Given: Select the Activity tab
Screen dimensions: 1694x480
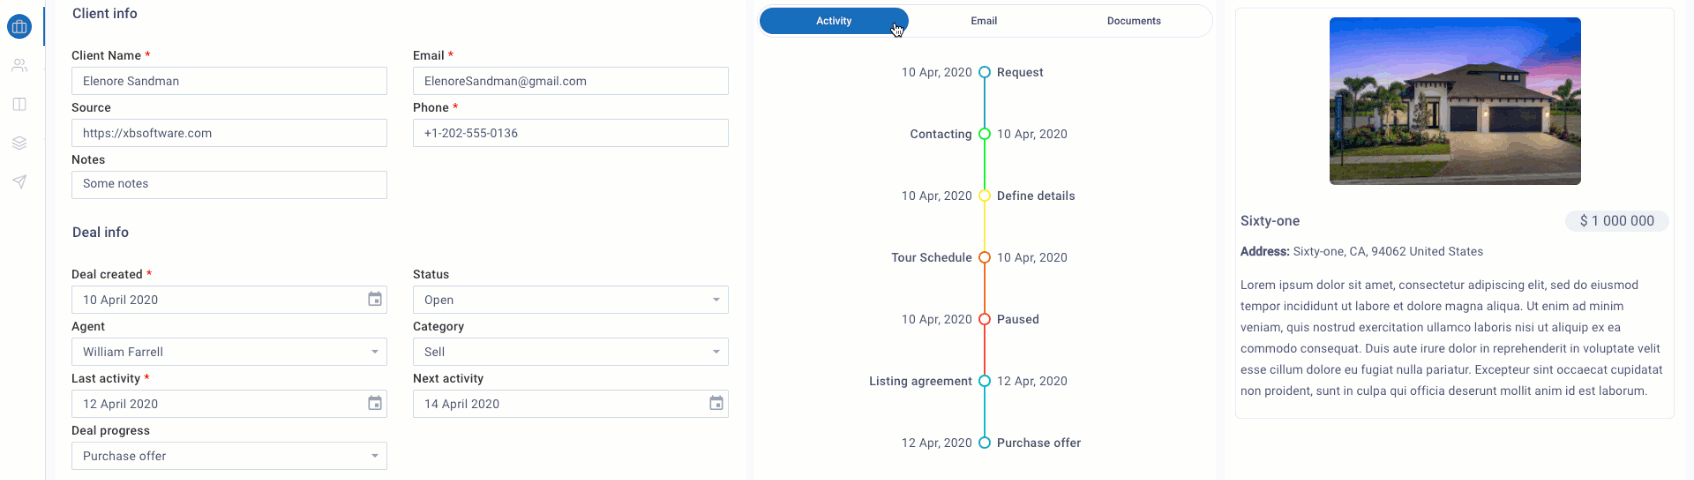Looking at the screenshot, I should (x=834, y=21).
